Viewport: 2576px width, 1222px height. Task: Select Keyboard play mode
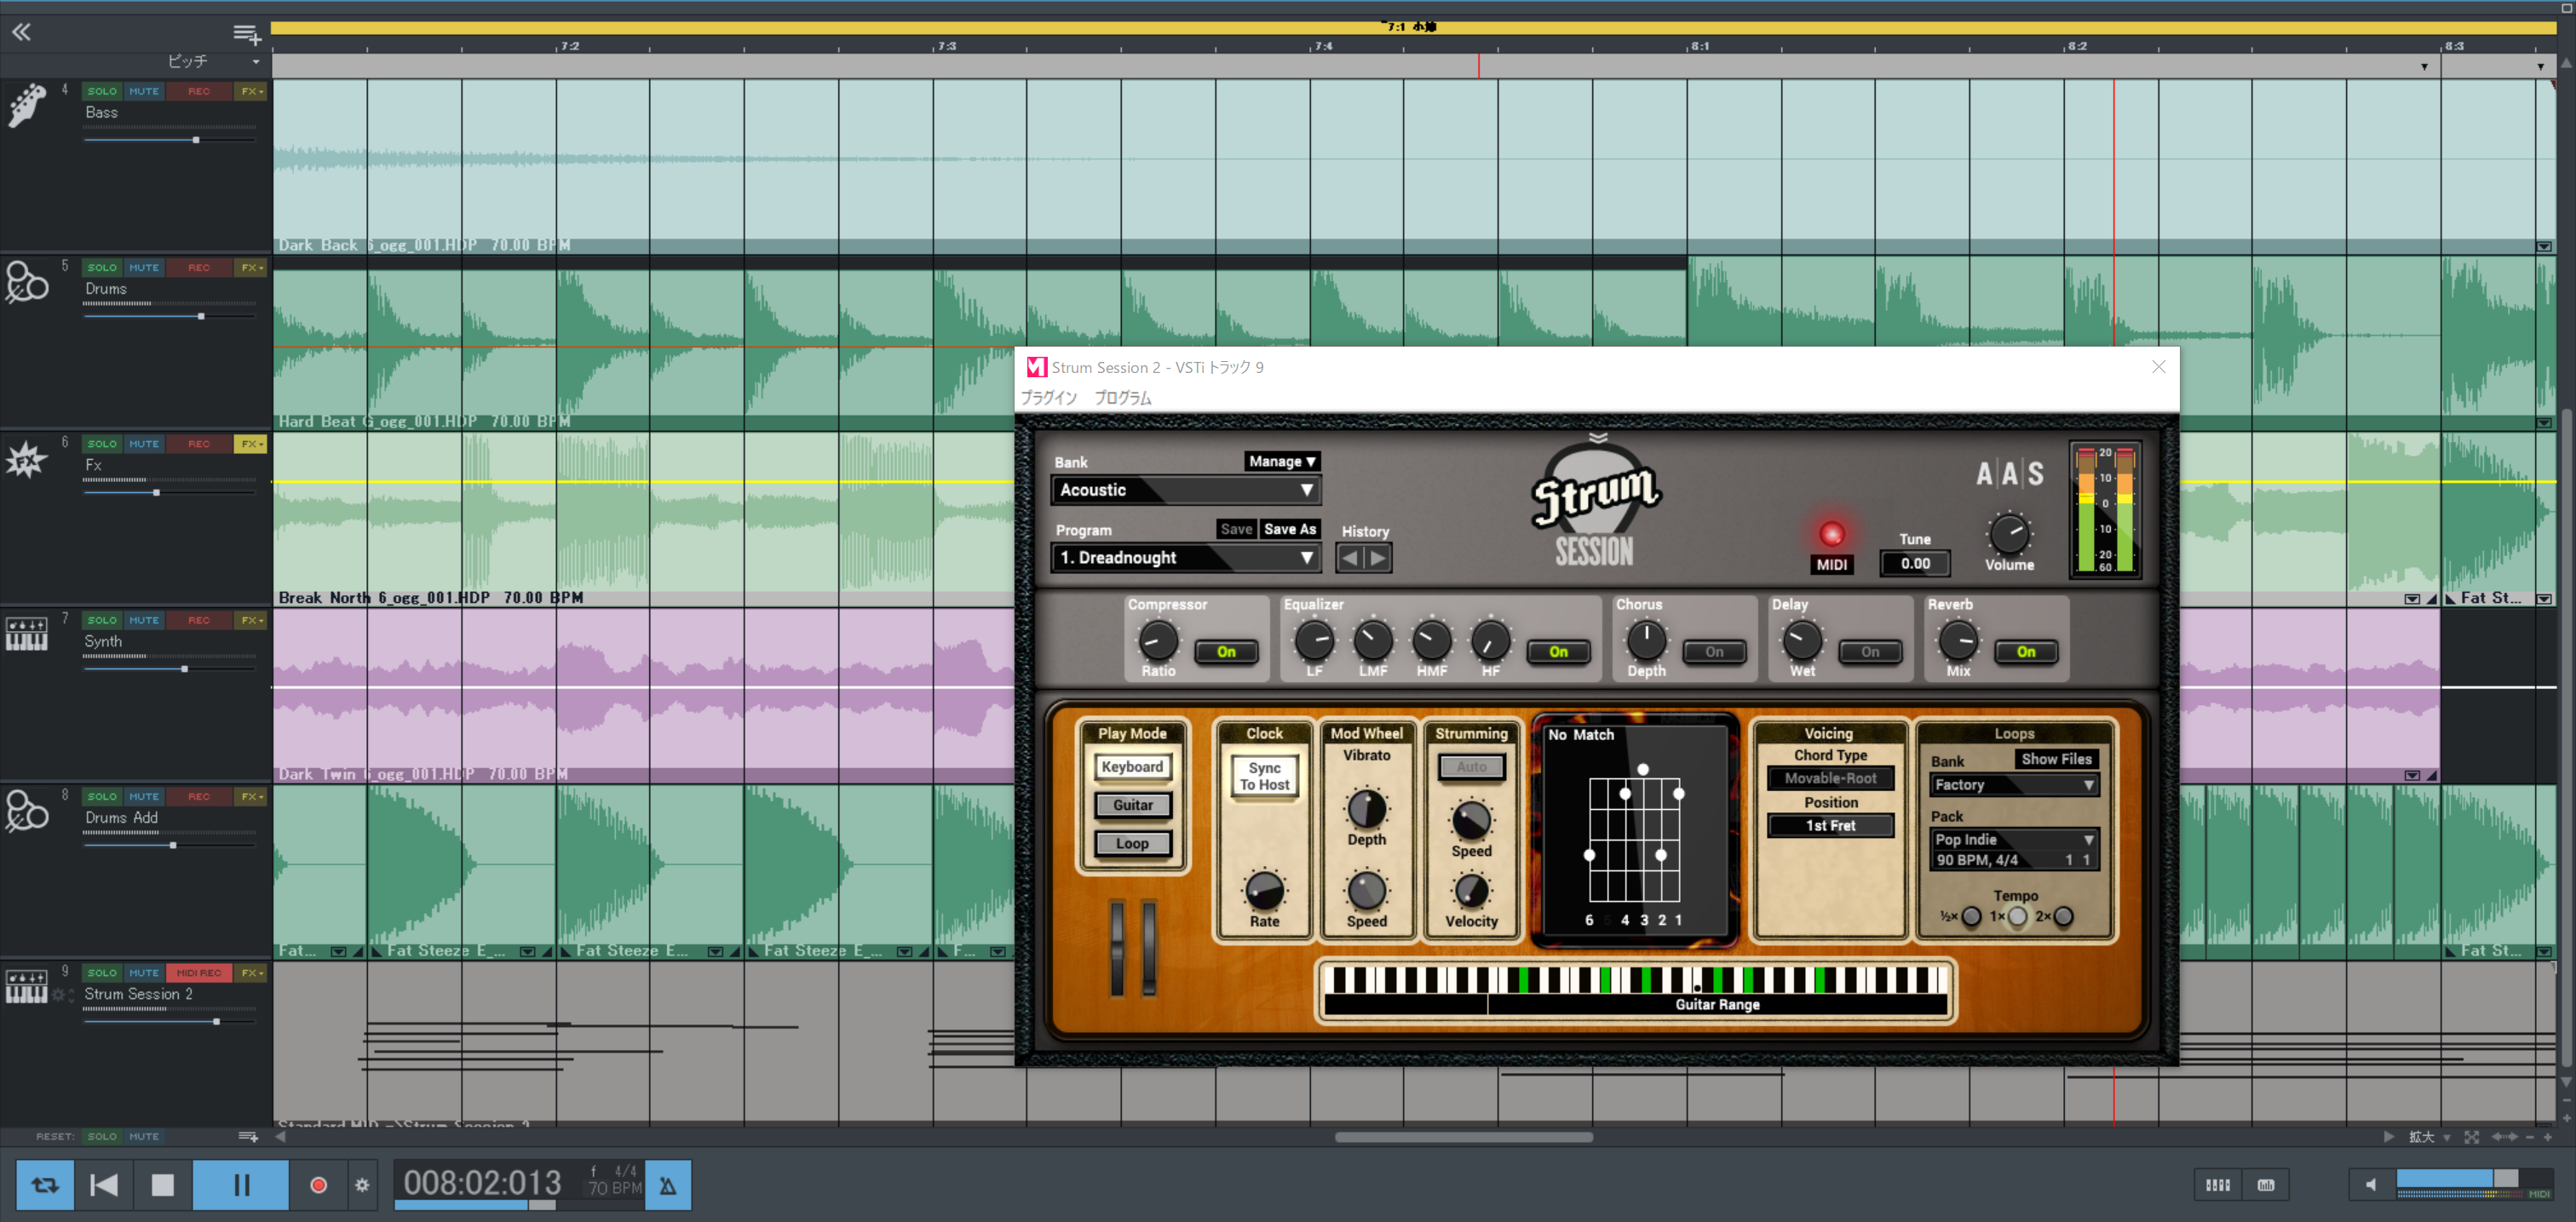point(1132,767)
